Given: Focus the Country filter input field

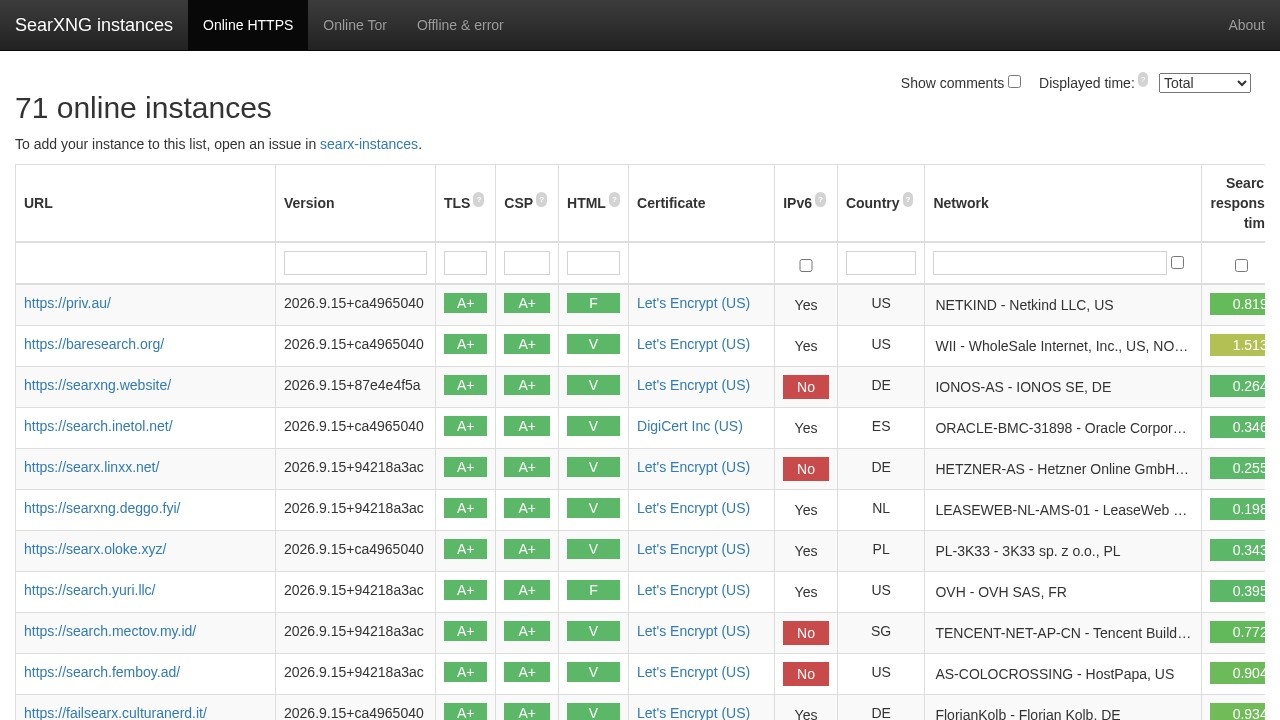Looking at the screenshot, I should click(x=881, y=263).
